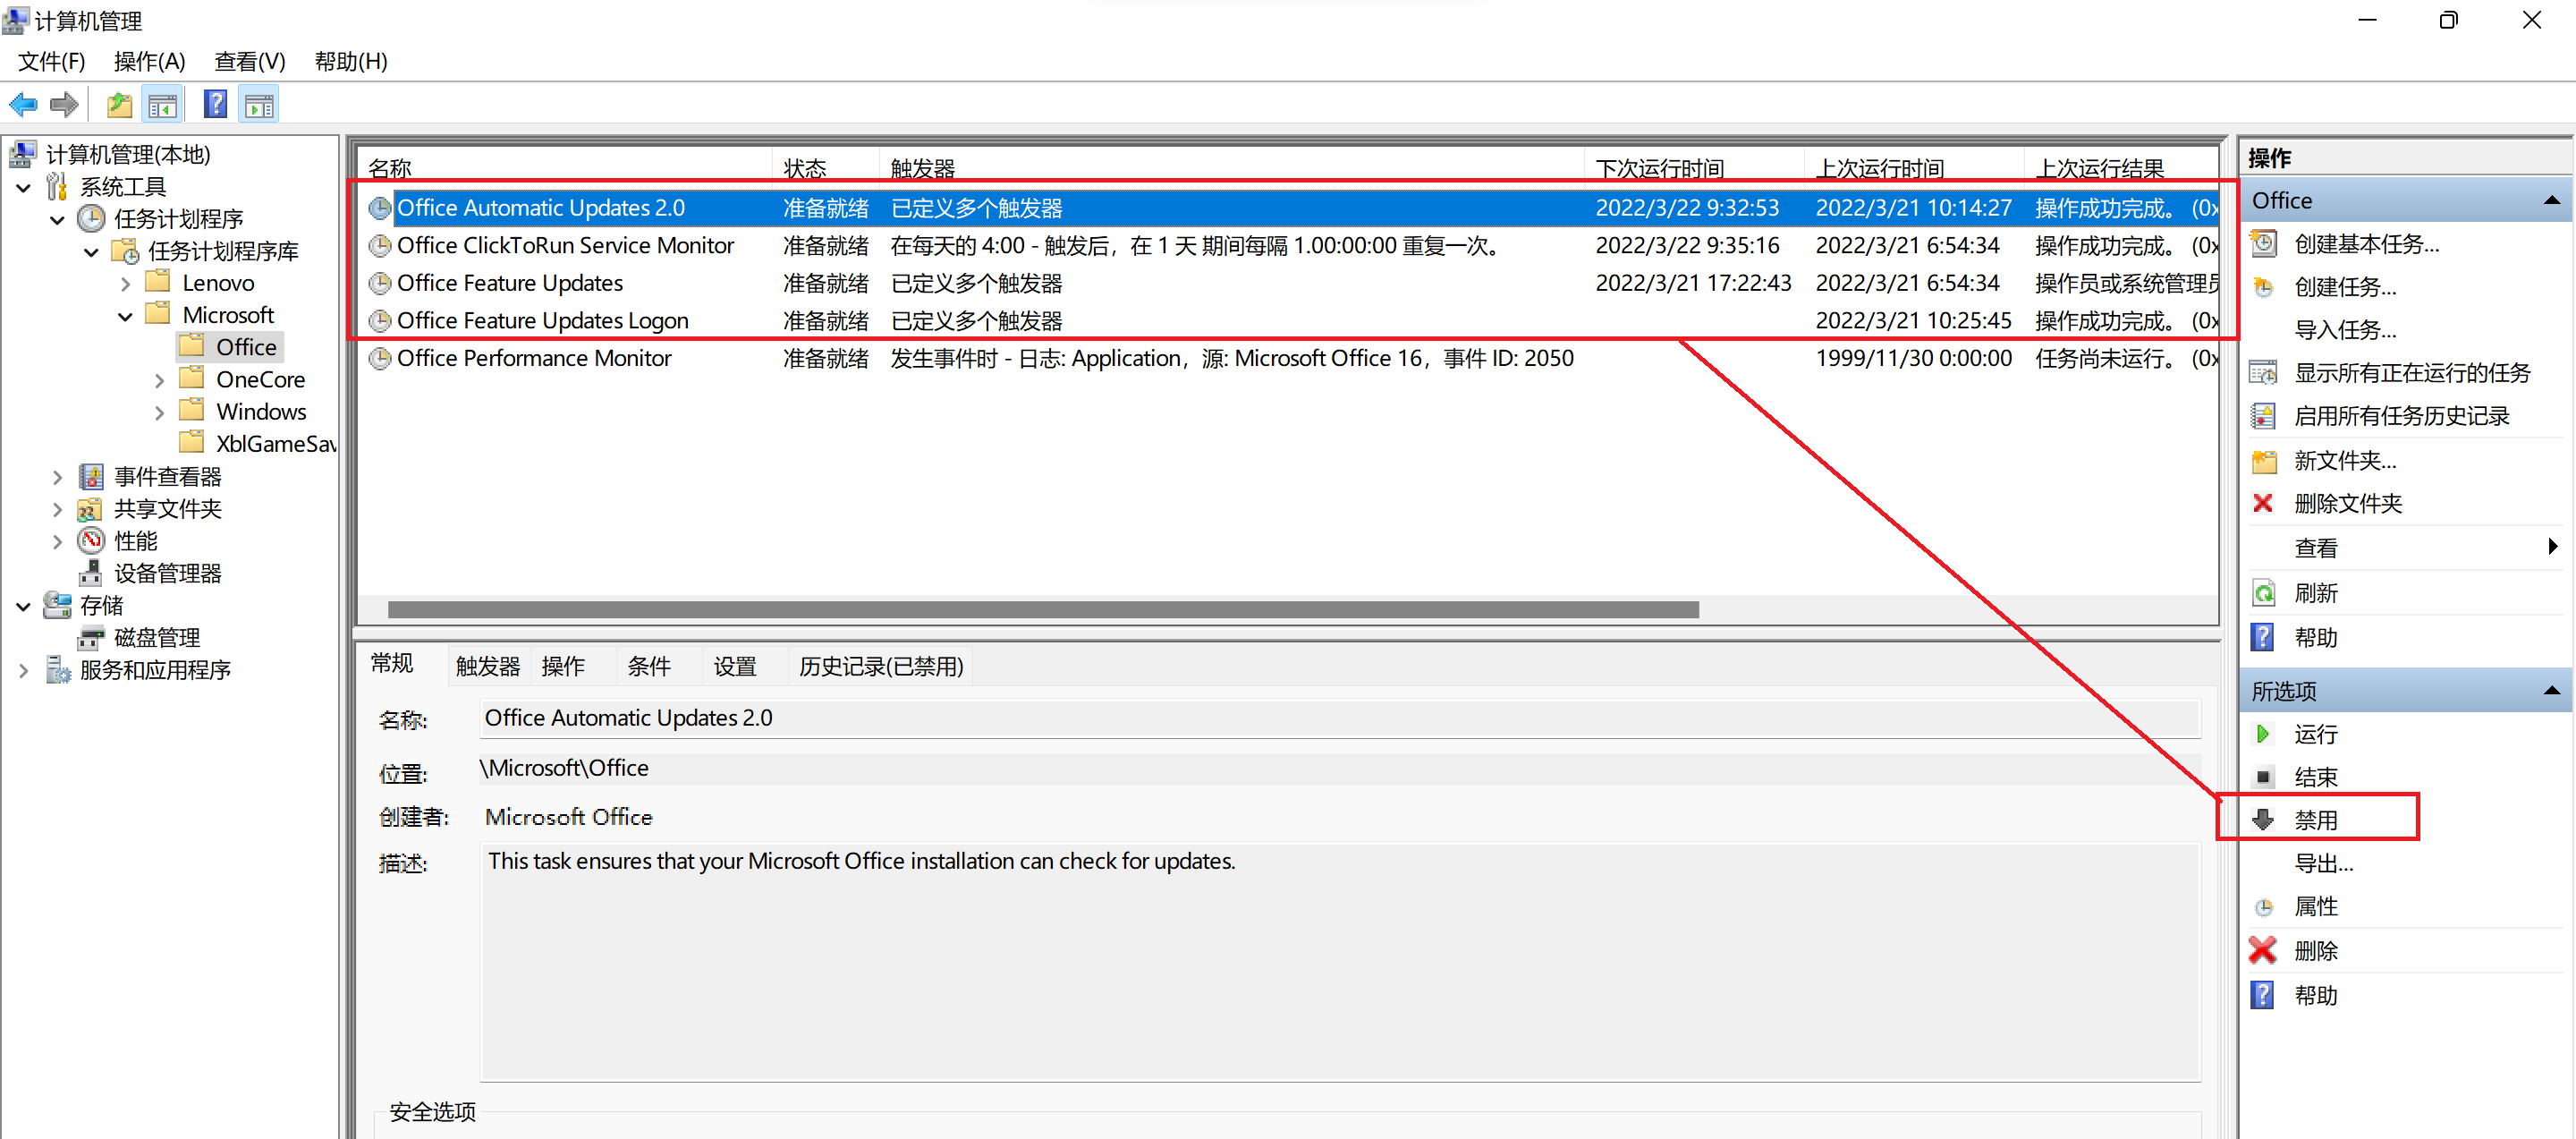Click the red X delete task icon
This screenshot has width=2576, height=1139.
pos(2263,950)
